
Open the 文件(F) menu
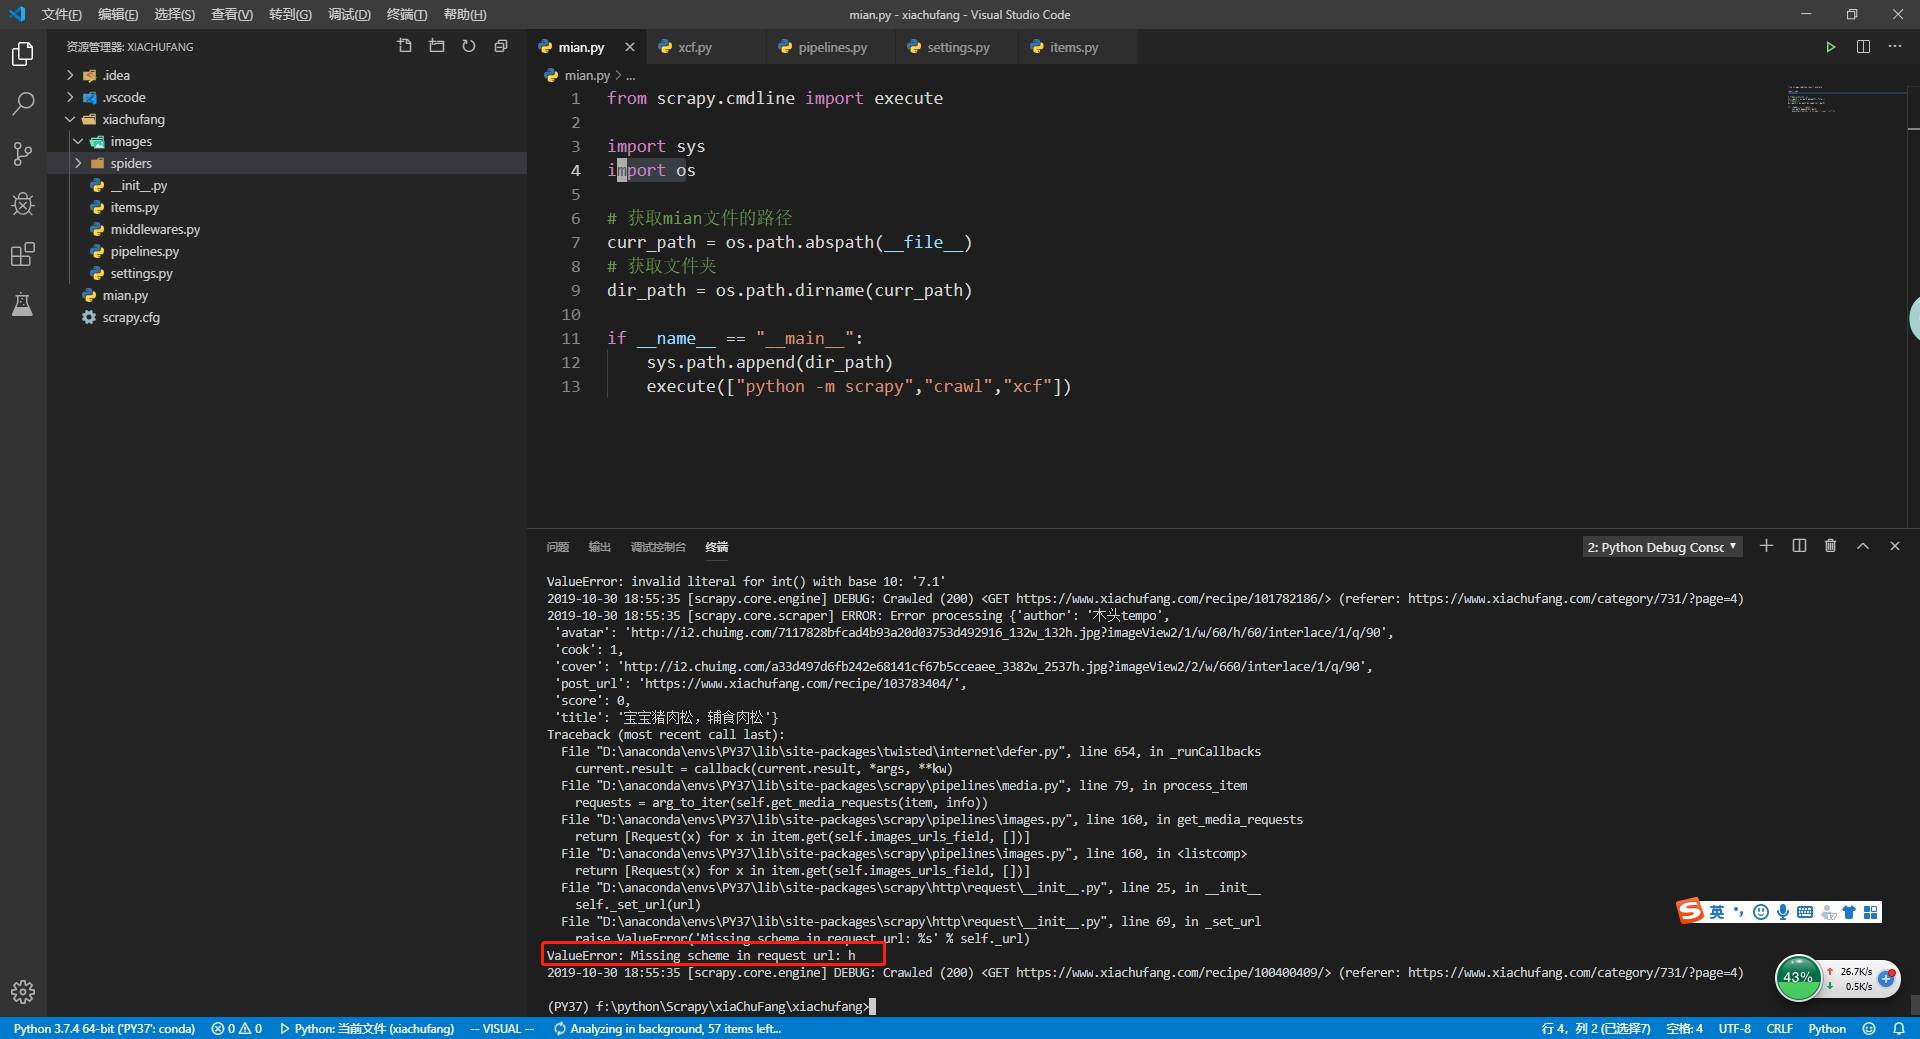click(x=61, y=14)
